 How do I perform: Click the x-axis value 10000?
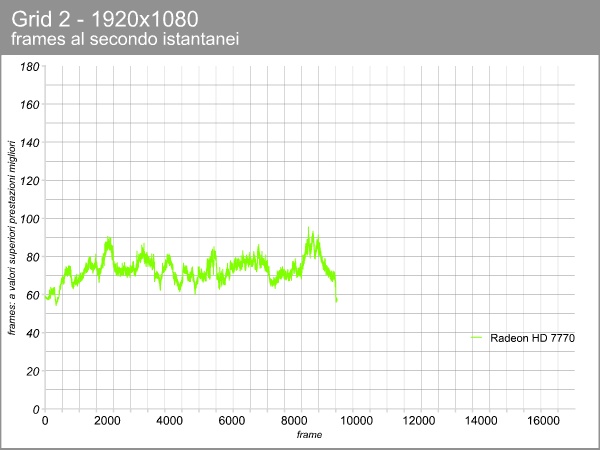[x=356, y=421]
